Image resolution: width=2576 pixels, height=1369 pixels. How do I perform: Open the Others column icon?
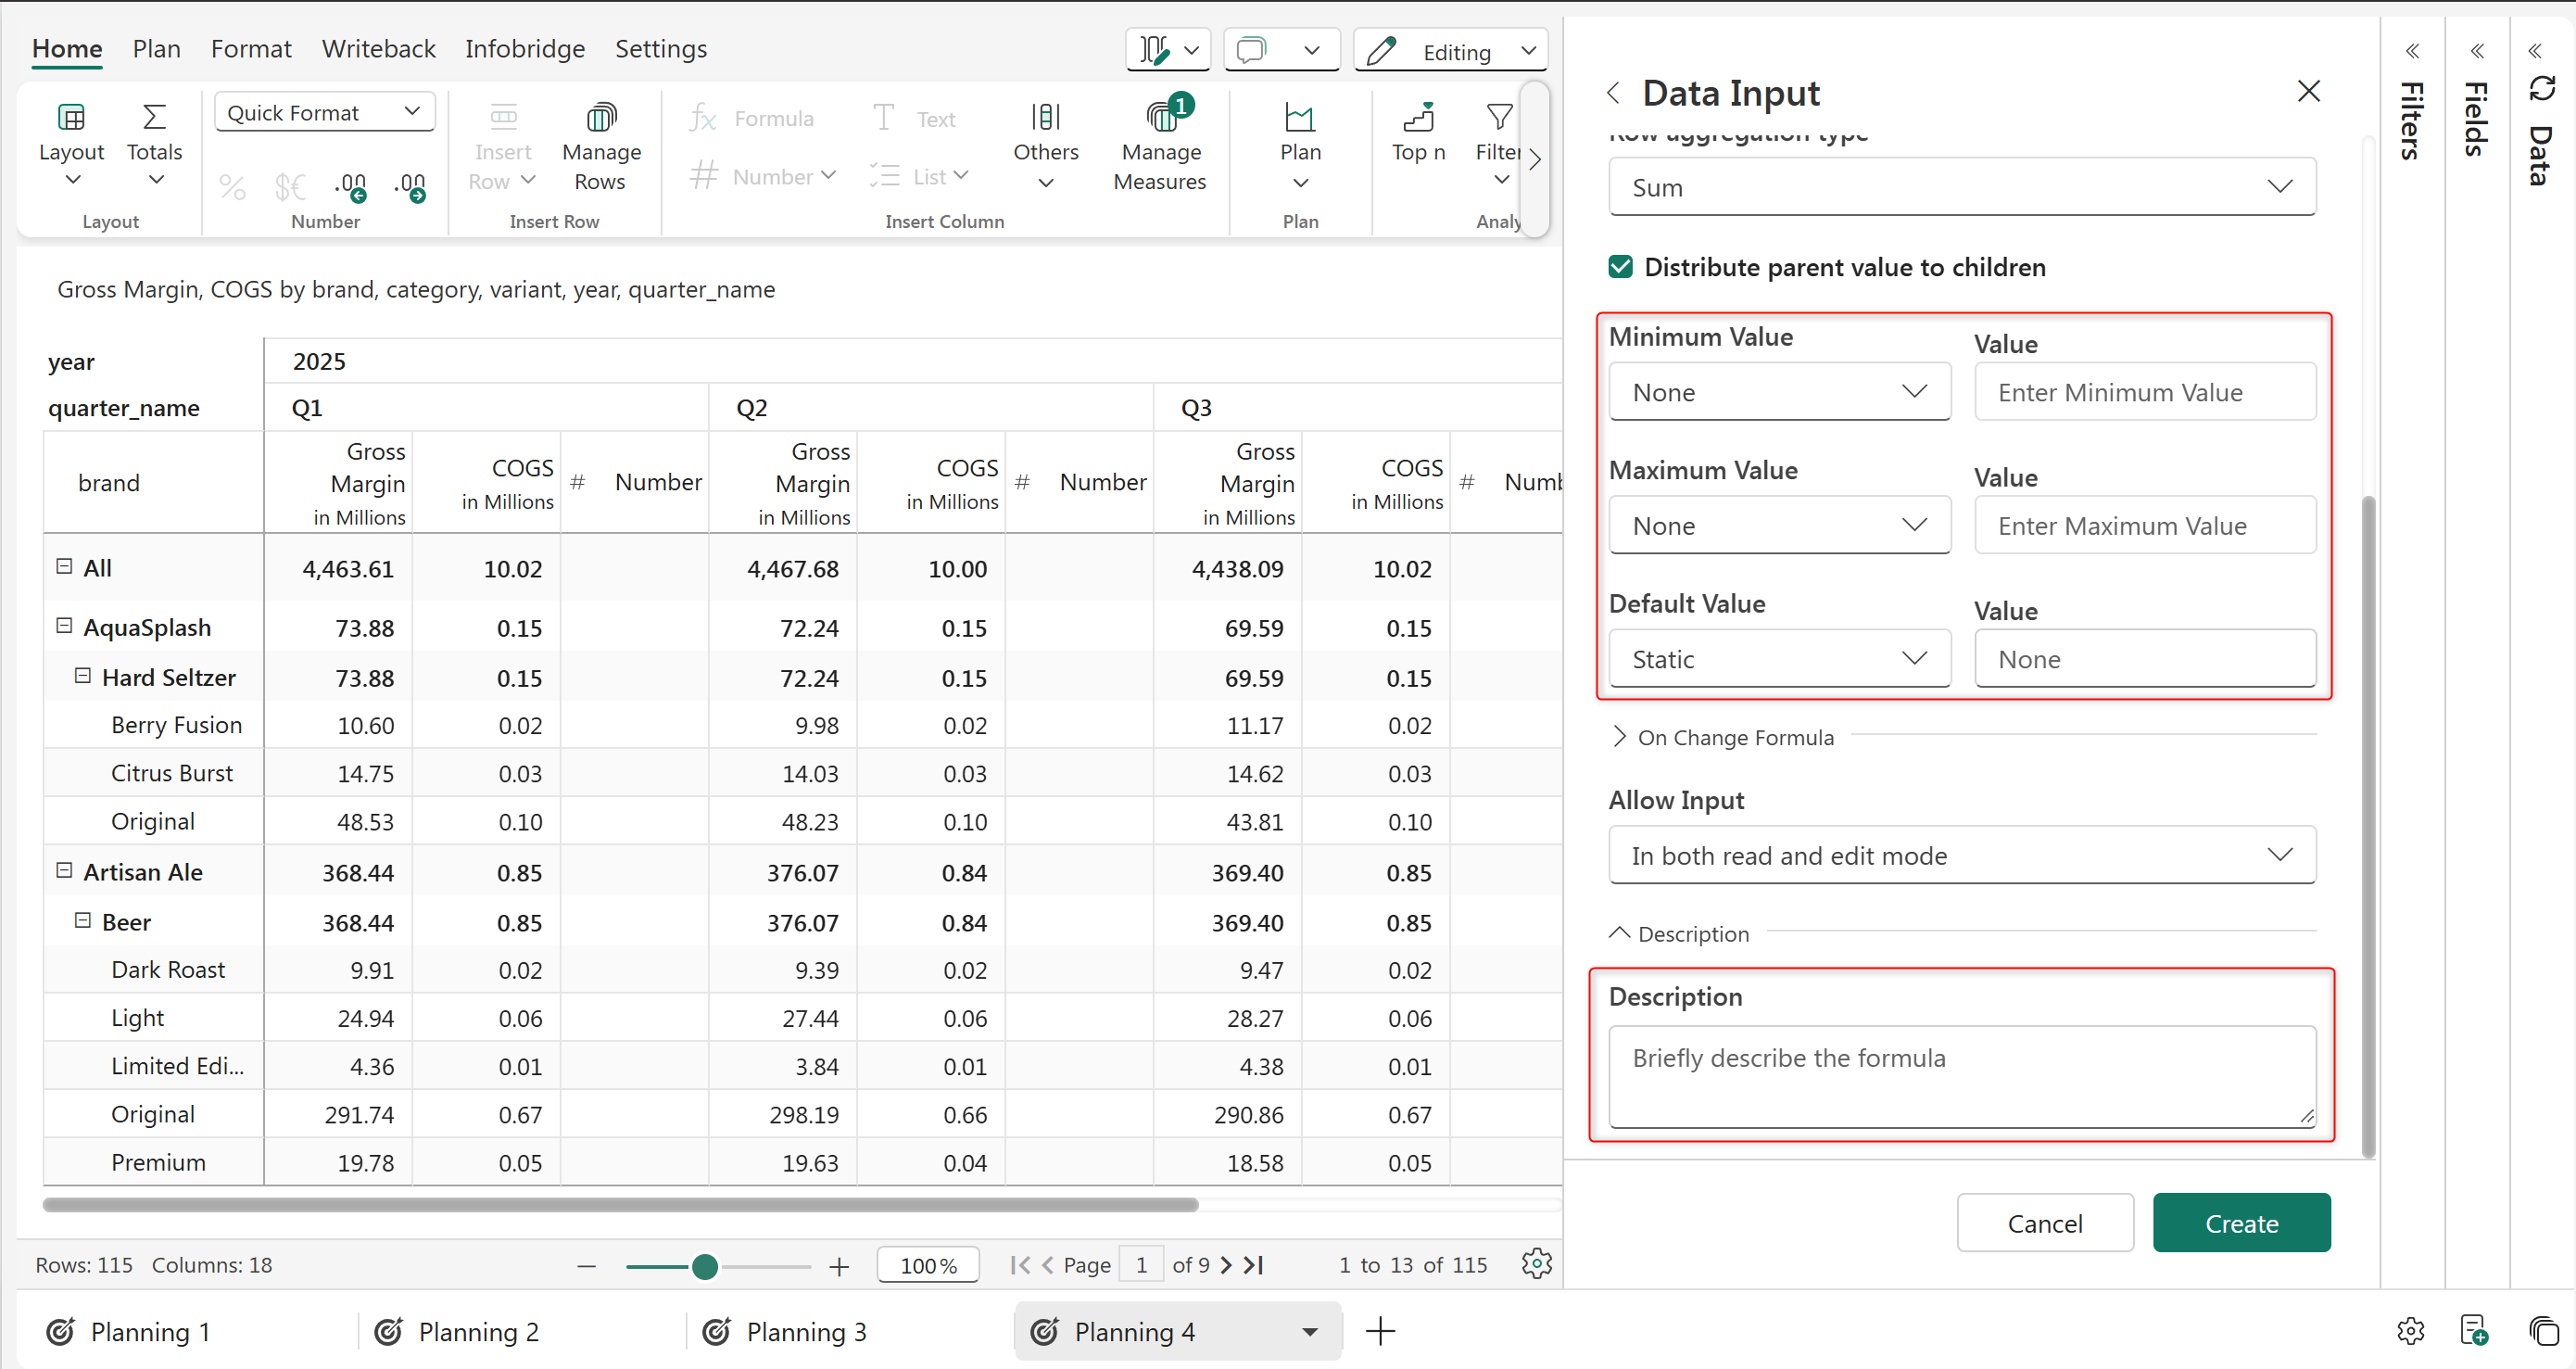tap(1045, 118)
